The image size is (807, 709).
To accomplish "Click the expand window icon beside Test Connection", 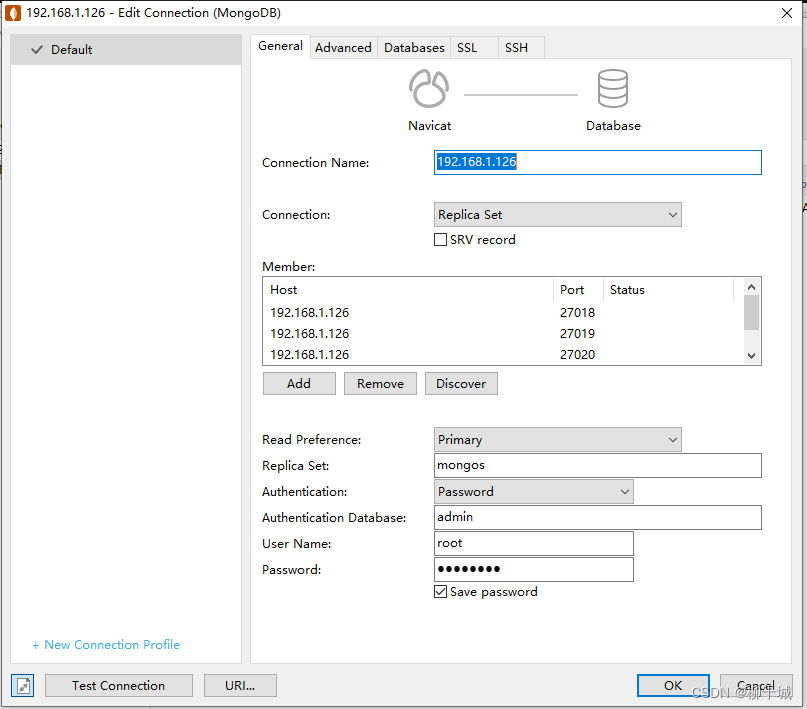I will pos(23,685).
